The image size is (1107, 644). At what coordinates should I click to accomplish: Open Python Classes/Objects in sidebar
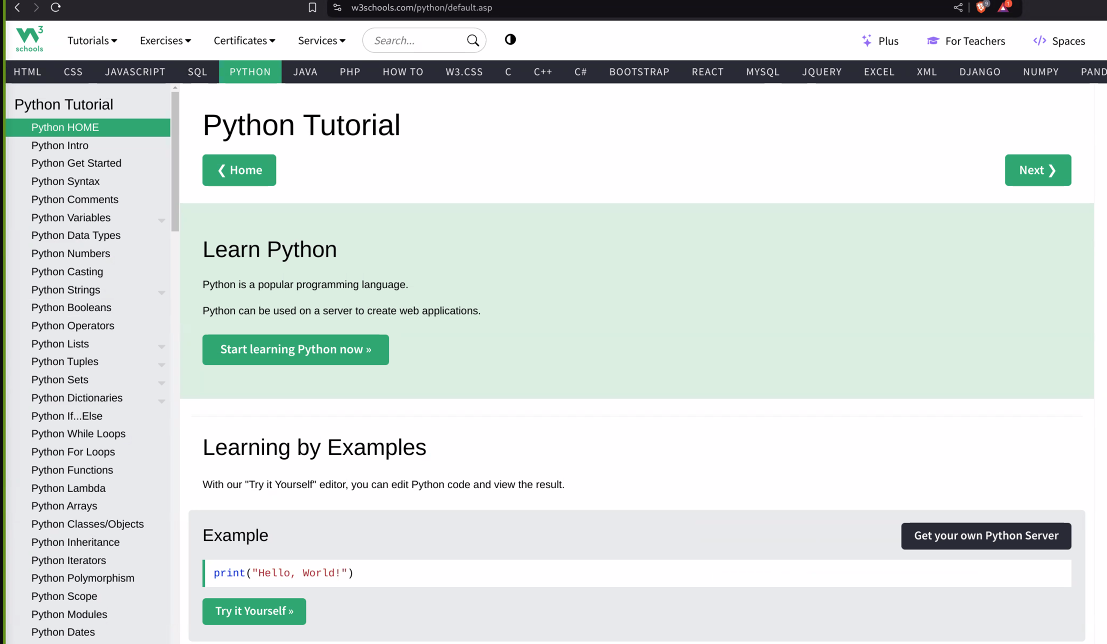(88, 525)
